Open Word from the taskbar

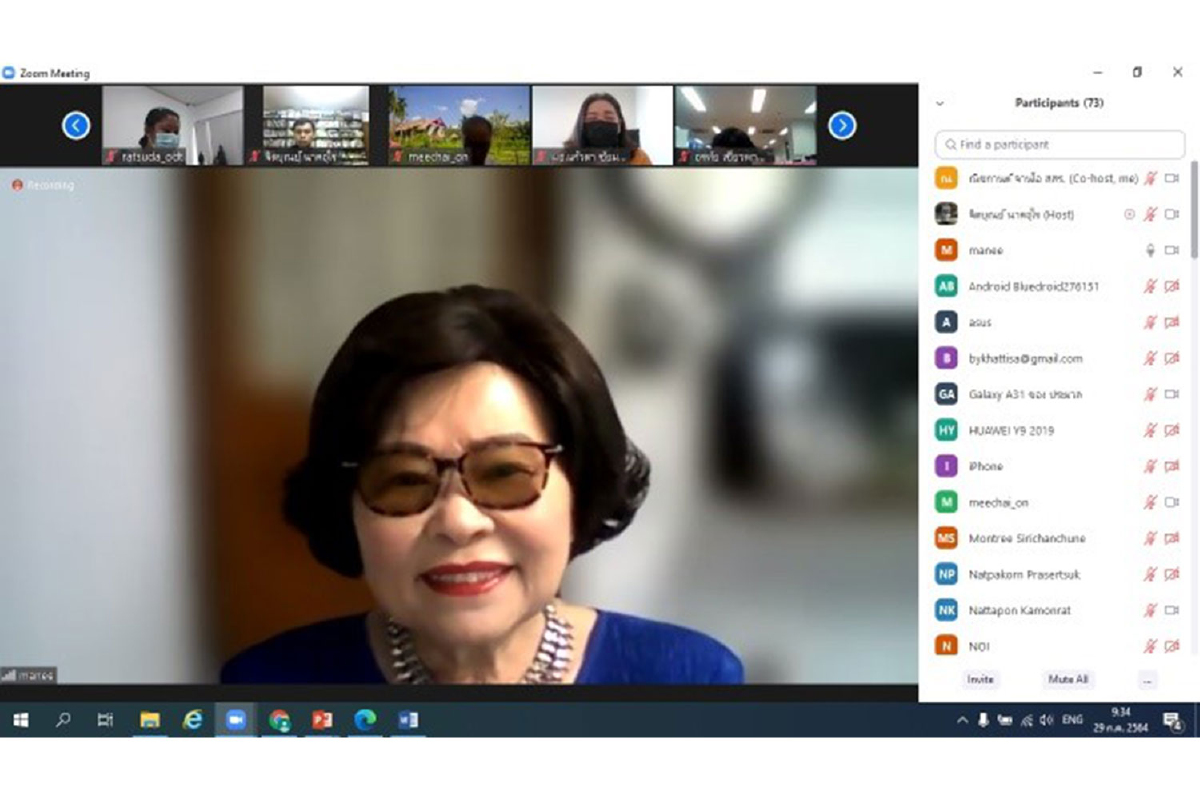point(408,720)
